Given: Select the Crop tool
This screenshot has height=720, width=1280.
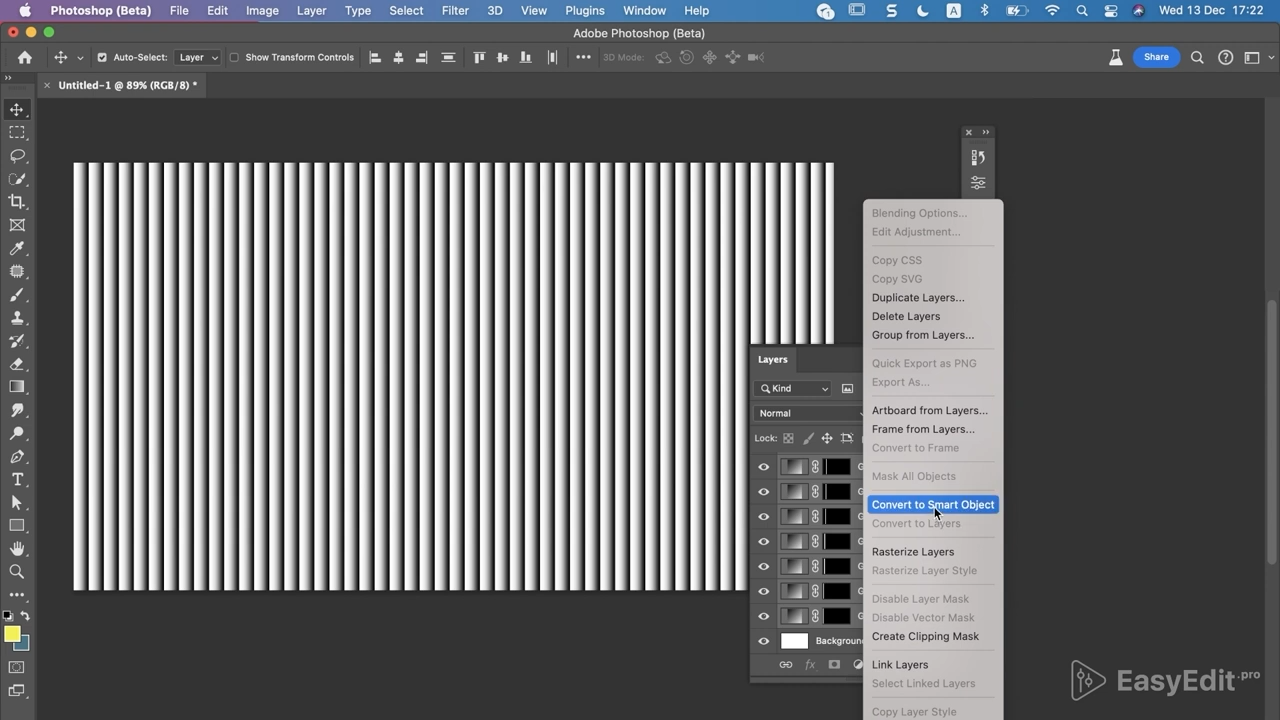Looking at the screenshot, I should (x=17, y=202).
